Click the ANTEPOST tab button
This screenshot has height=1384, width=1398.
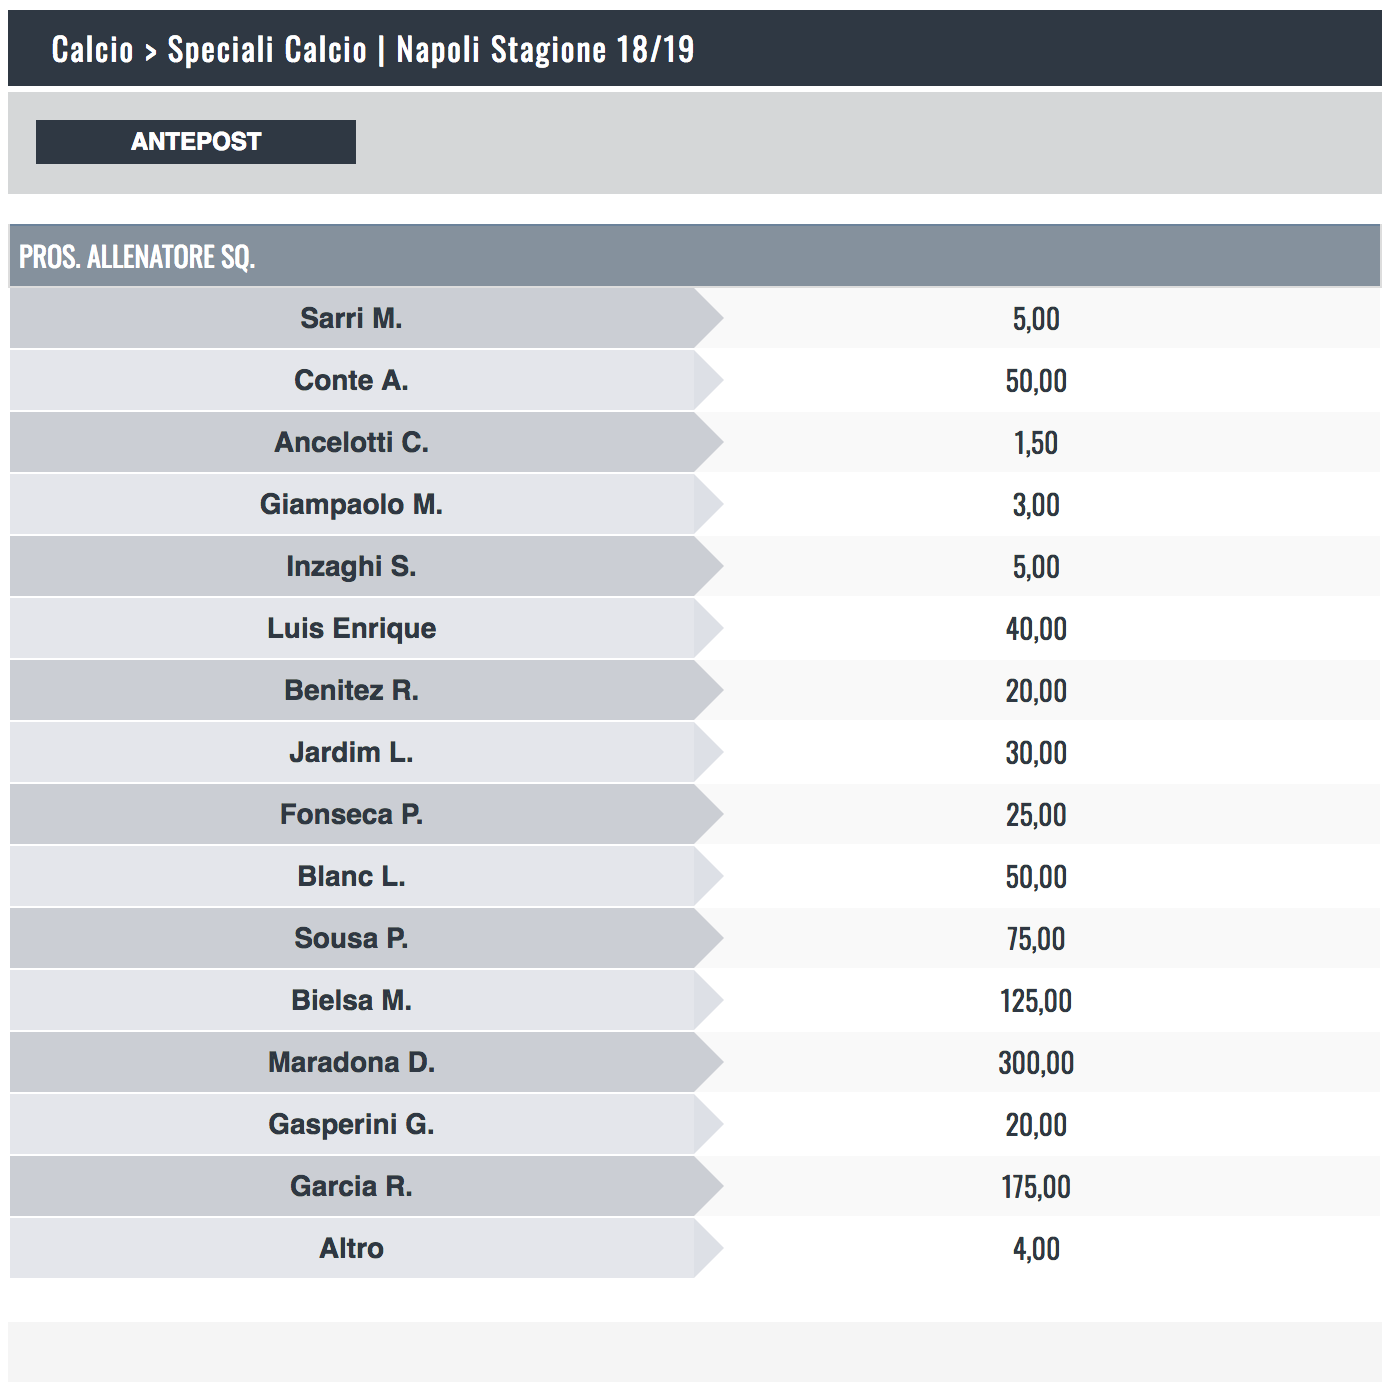[x=196, y=142]
